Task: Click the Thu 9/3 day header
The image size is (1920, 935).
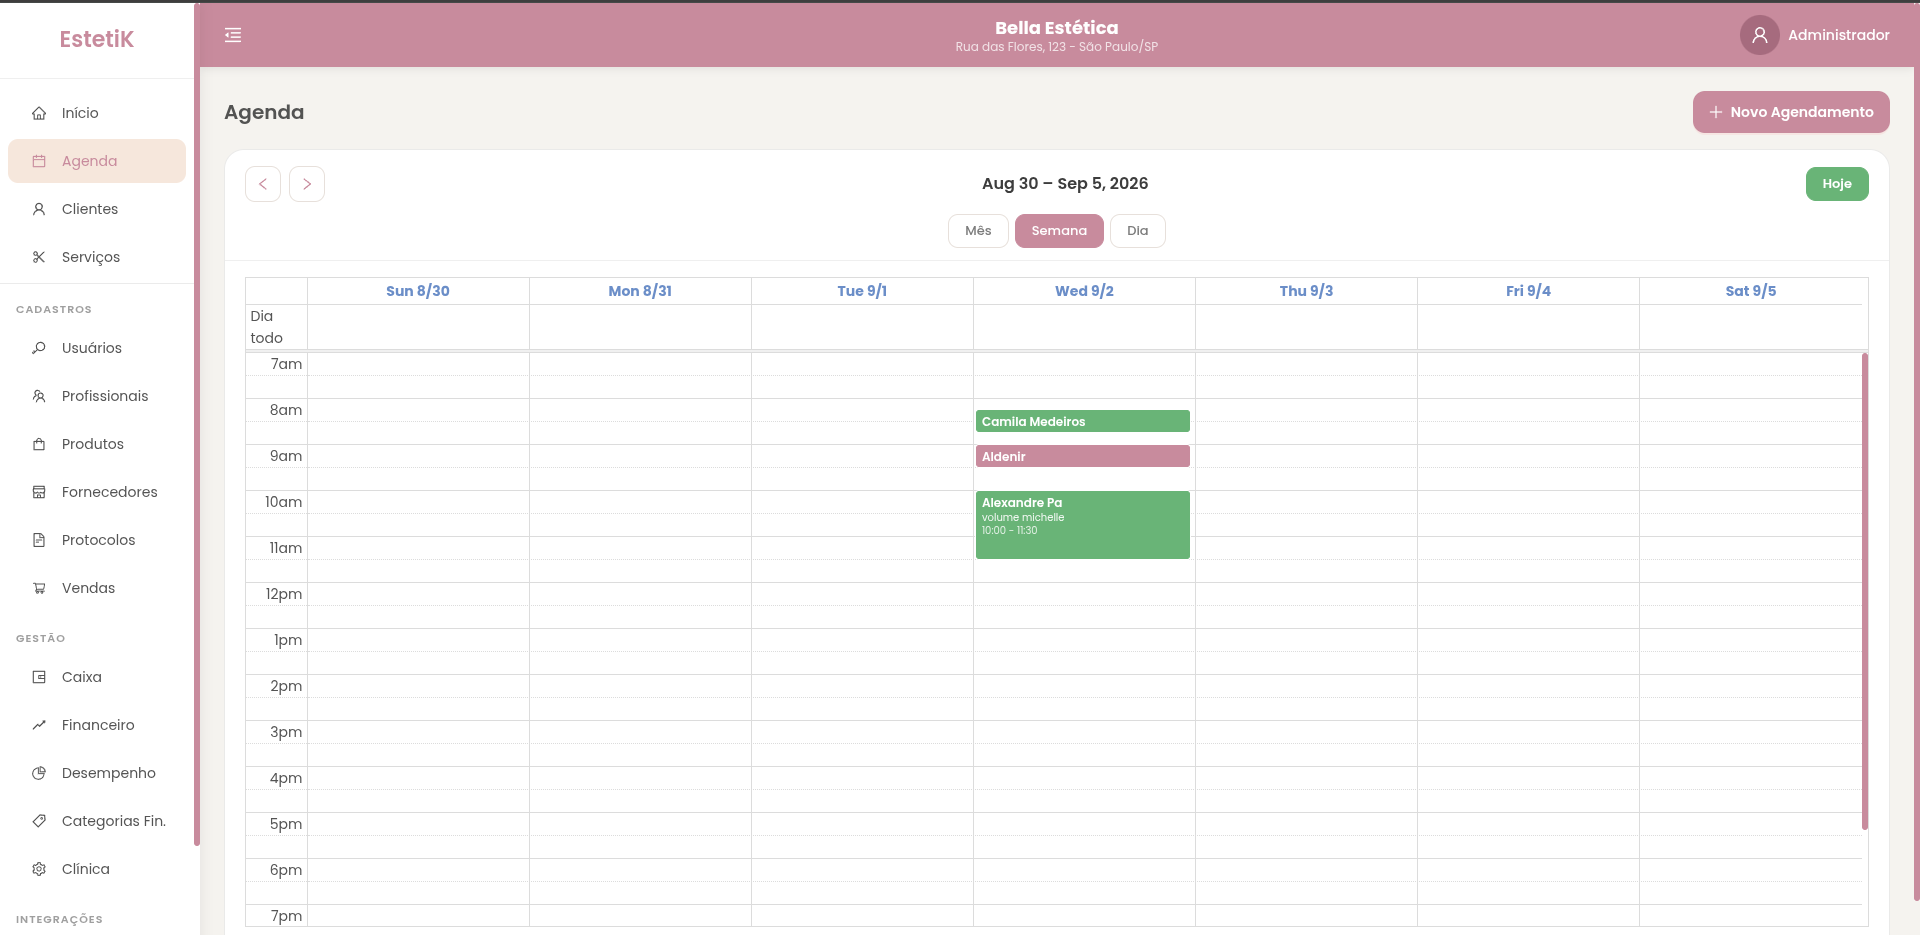Action: point(1306,291)
